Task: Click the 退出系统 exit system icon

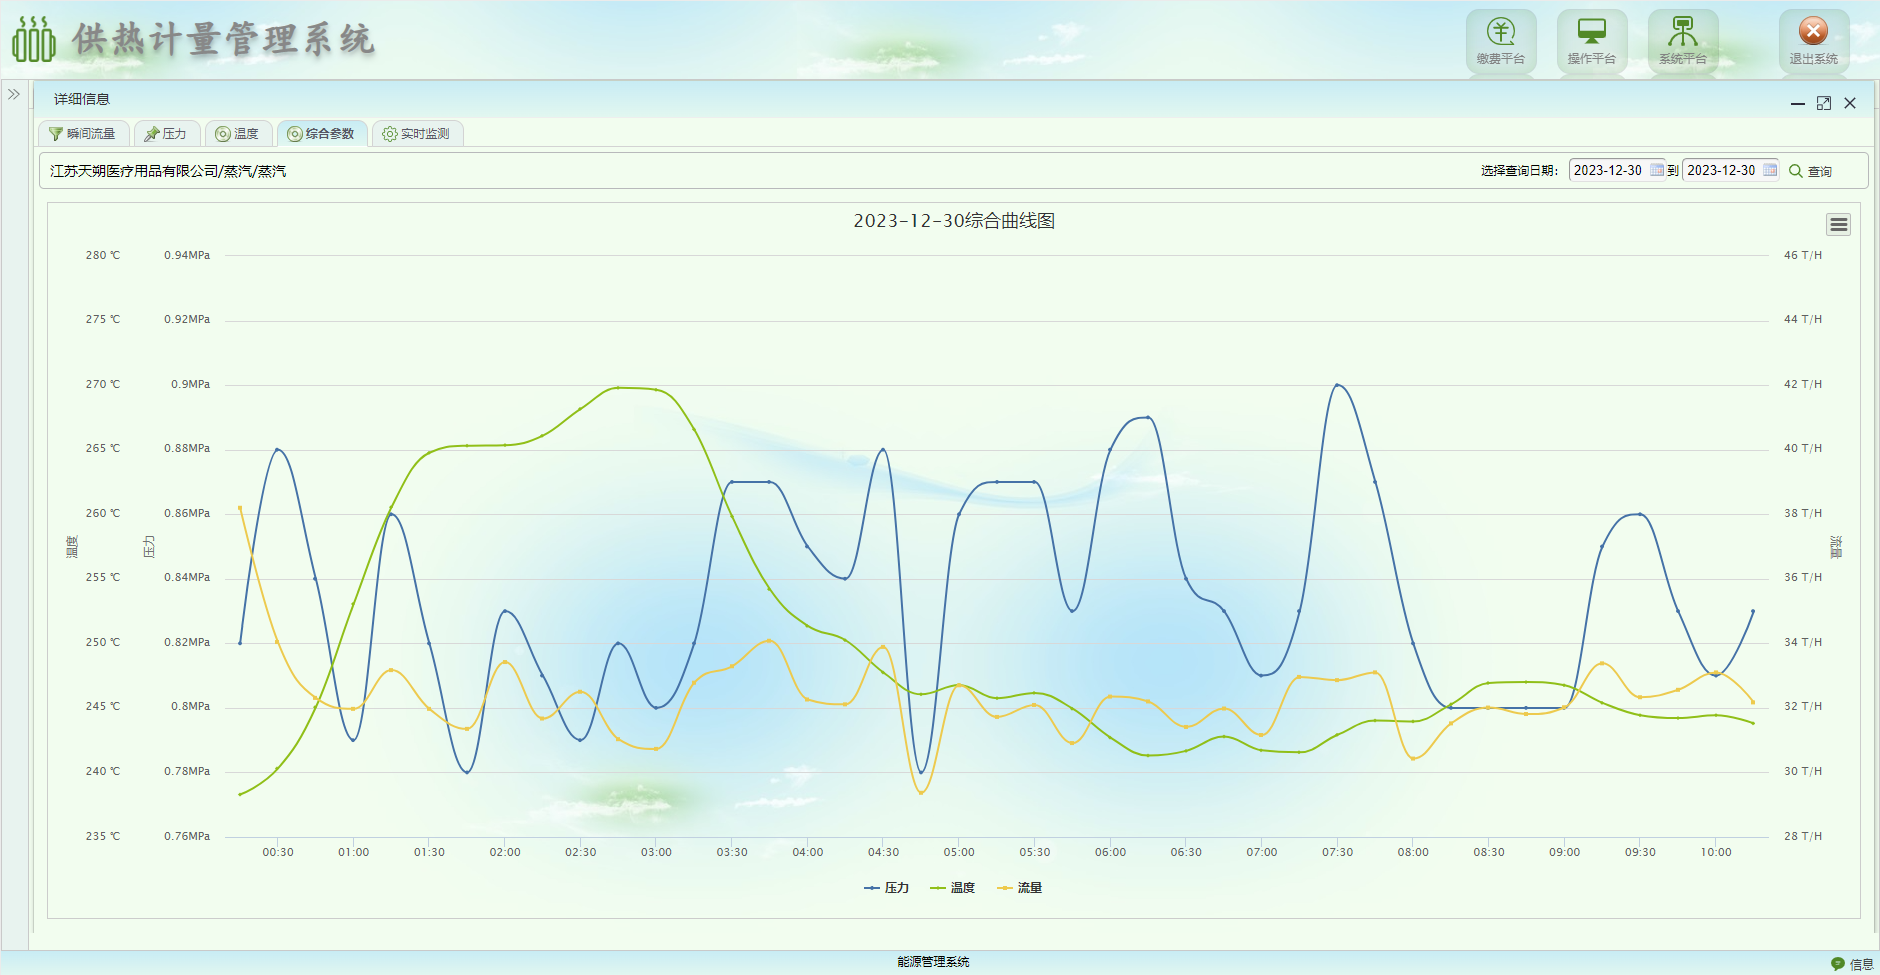Action: point(1813,41)
